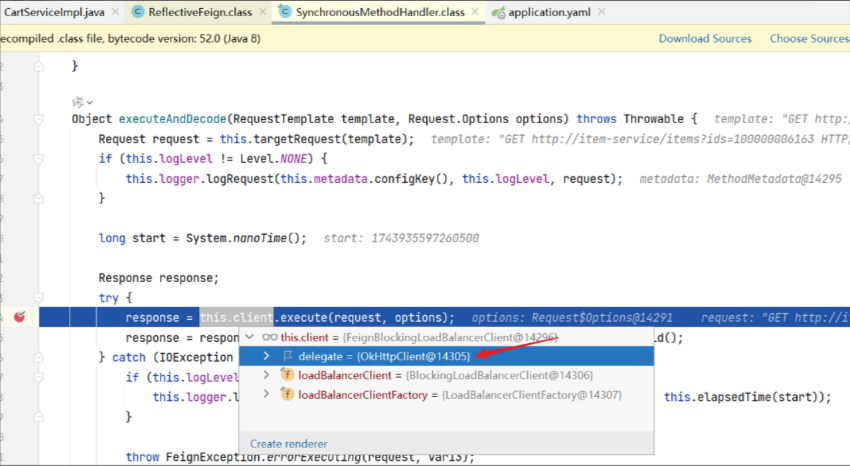Click the class icon on SynchronousMethodHandler.class tab
This screenshot has height=466, width=850.
[285, 11]
